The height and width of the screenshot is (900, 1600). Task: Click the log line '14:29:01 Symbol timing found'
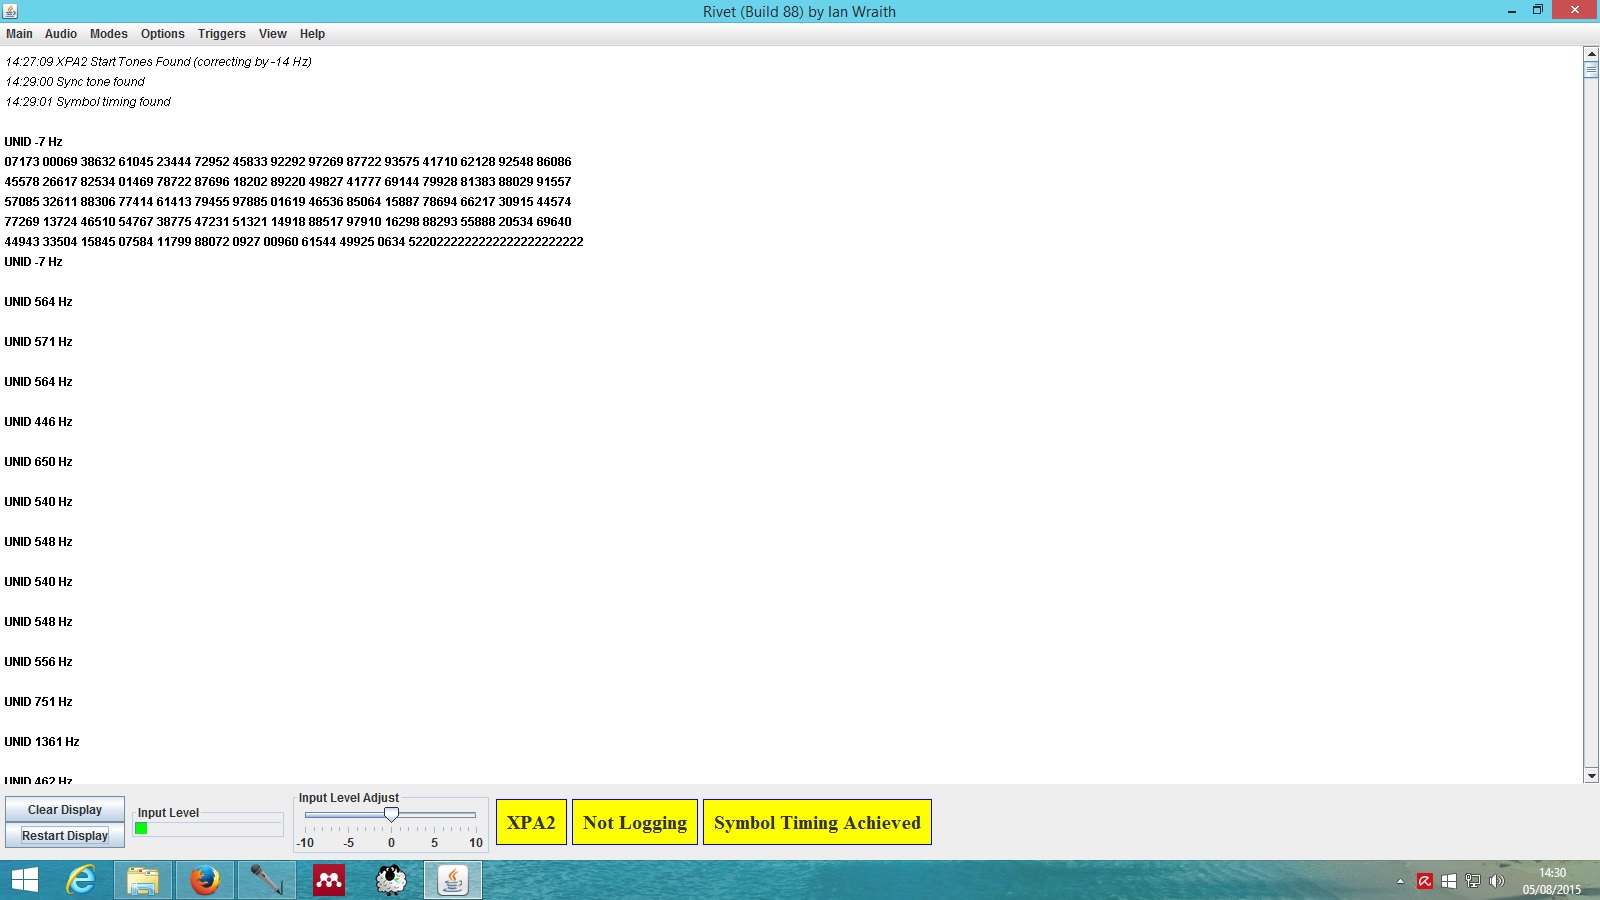[x=88, y=102]
